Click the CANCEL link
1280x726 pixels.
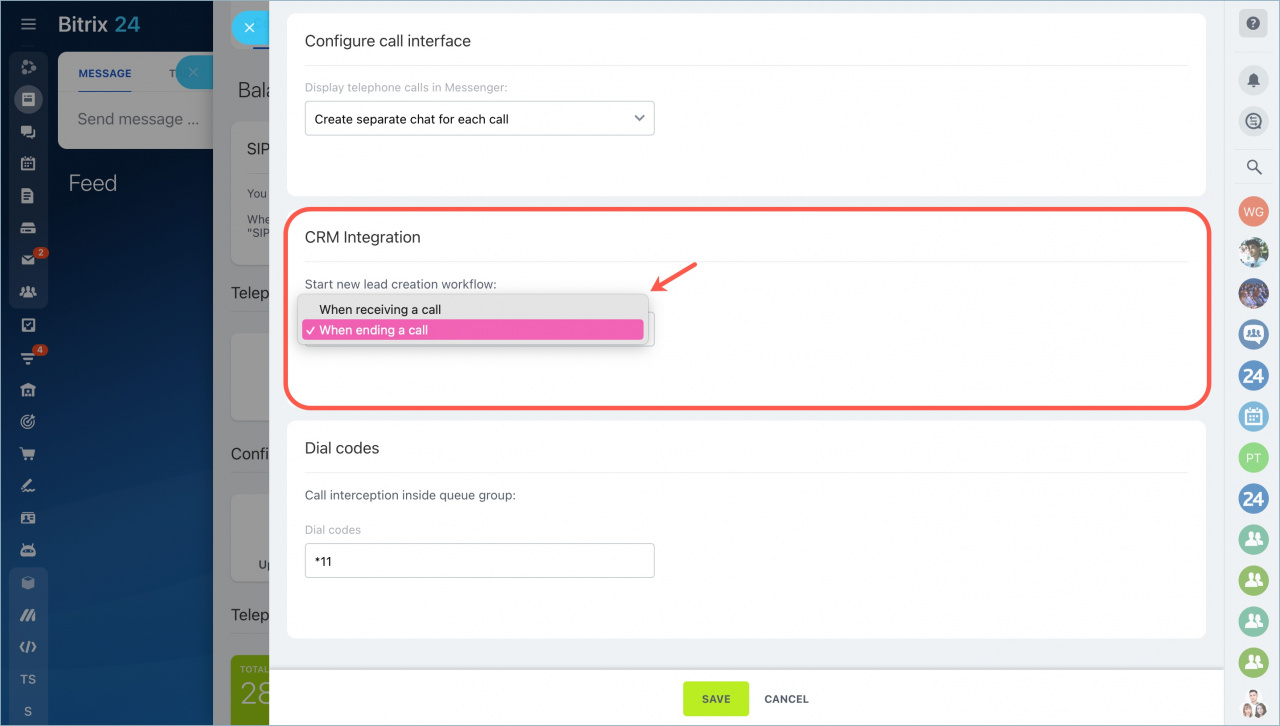tap(786, 699)
